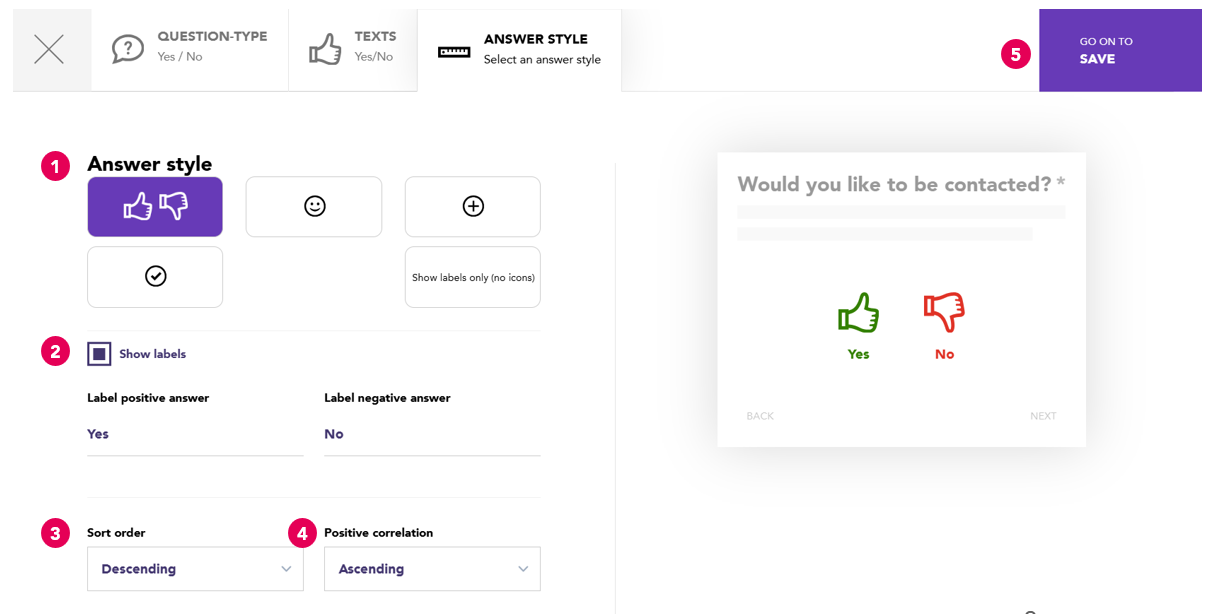Click the 'No' label in preview
The width and height of the screenshot is (1208, 614).
tap(944, 354)
